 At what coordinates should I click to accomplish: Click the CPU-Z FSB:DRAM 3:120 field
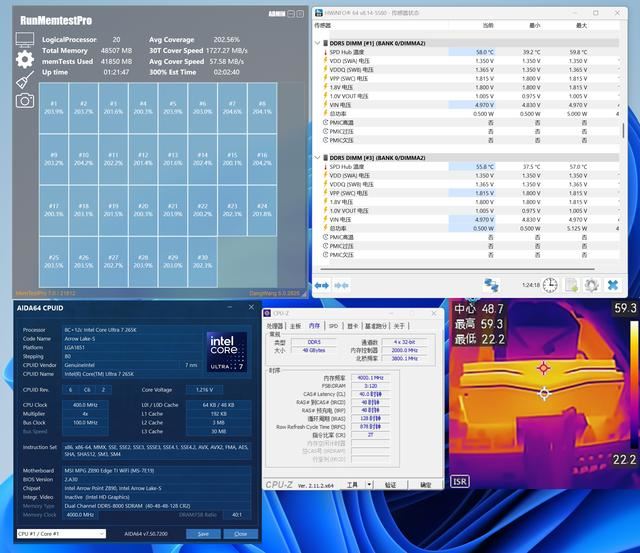370,386
